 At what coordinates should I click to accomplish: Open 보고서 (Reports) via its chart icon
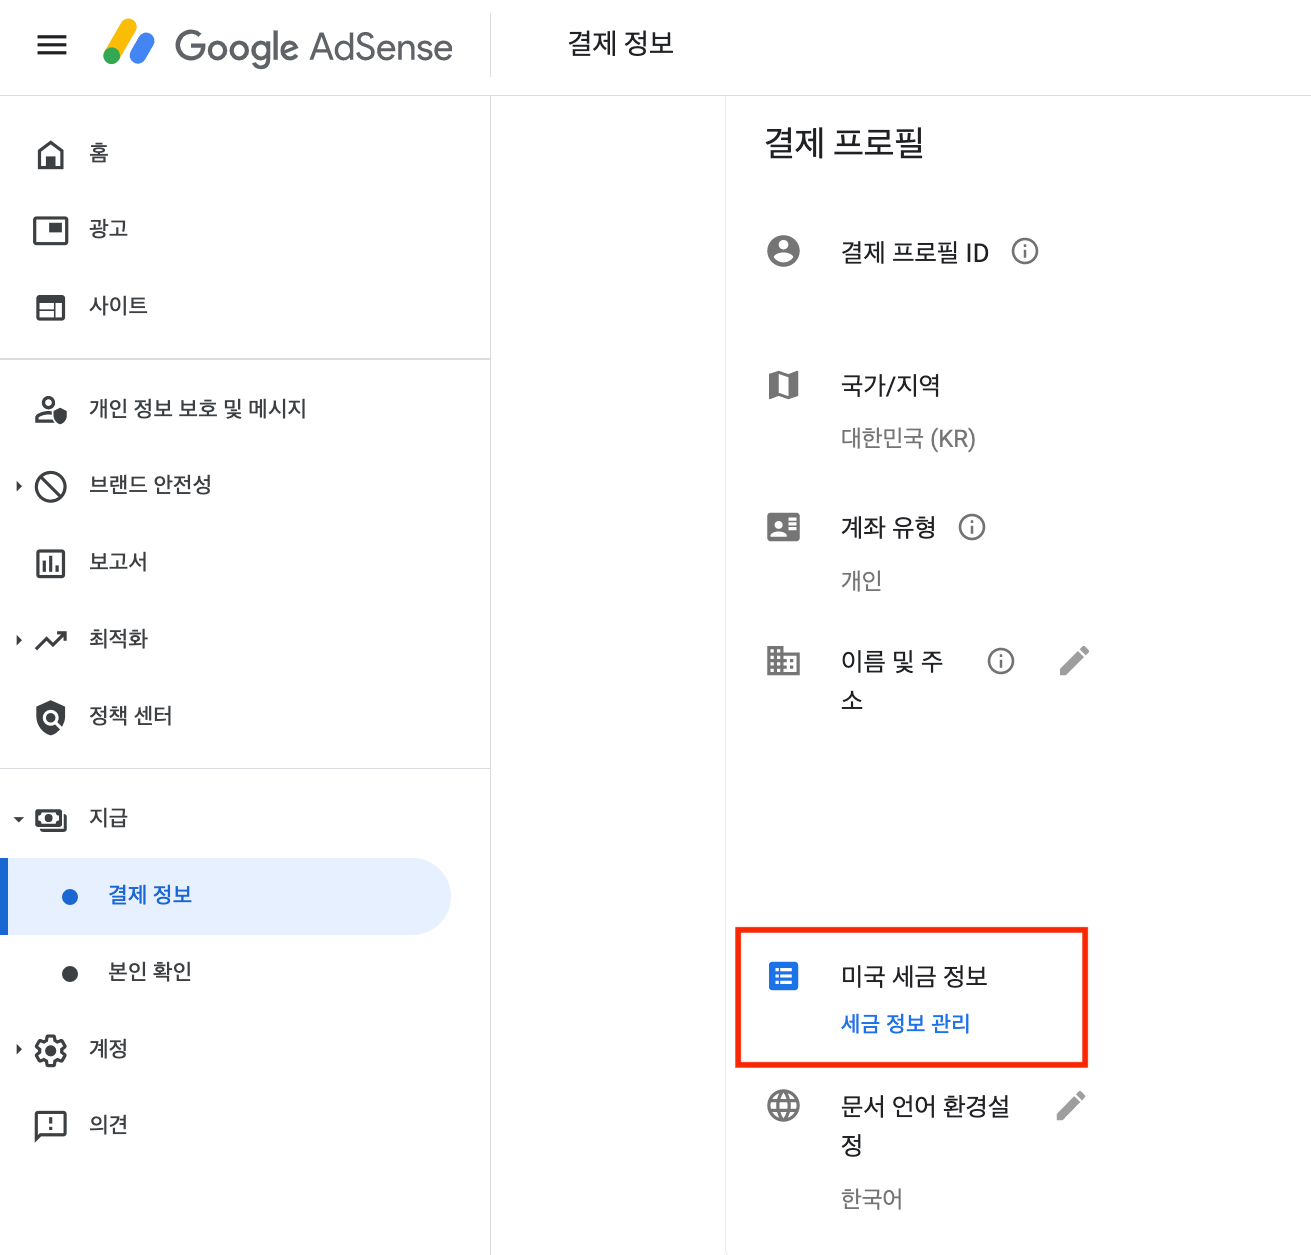50,562
